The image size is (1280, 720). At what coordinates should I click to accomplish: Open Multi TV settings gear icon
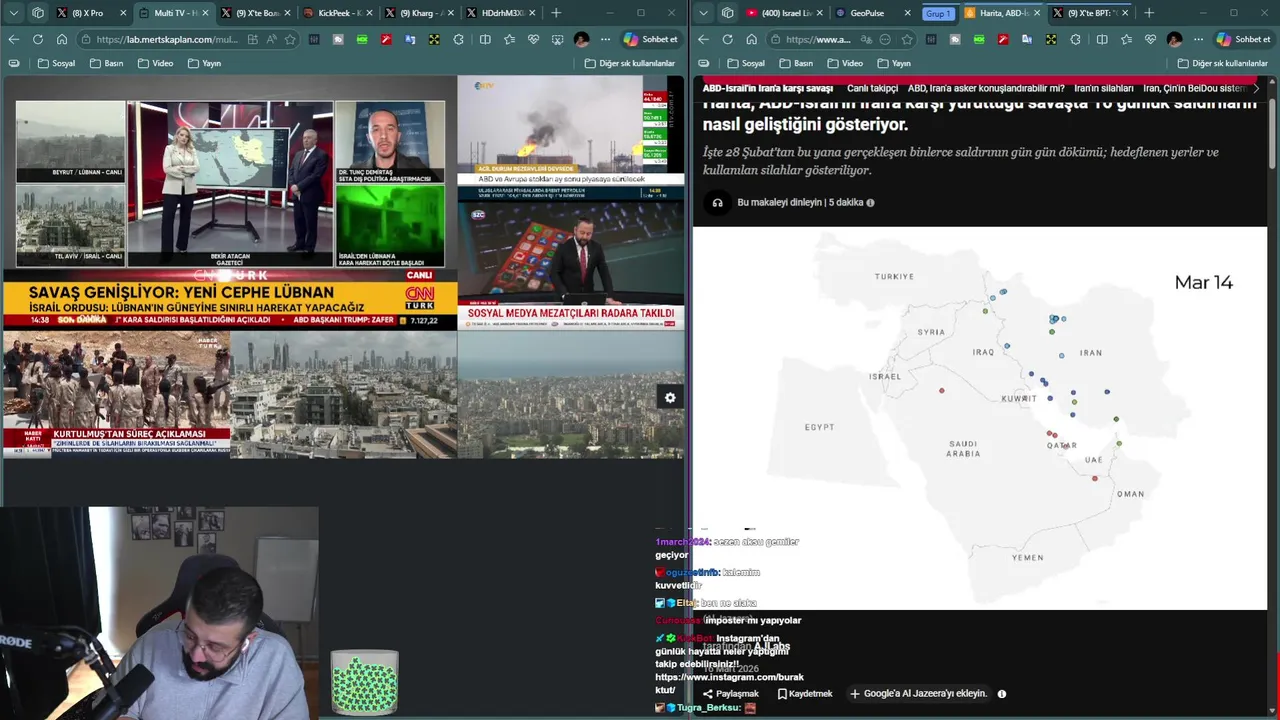click(x=670, y=398)
